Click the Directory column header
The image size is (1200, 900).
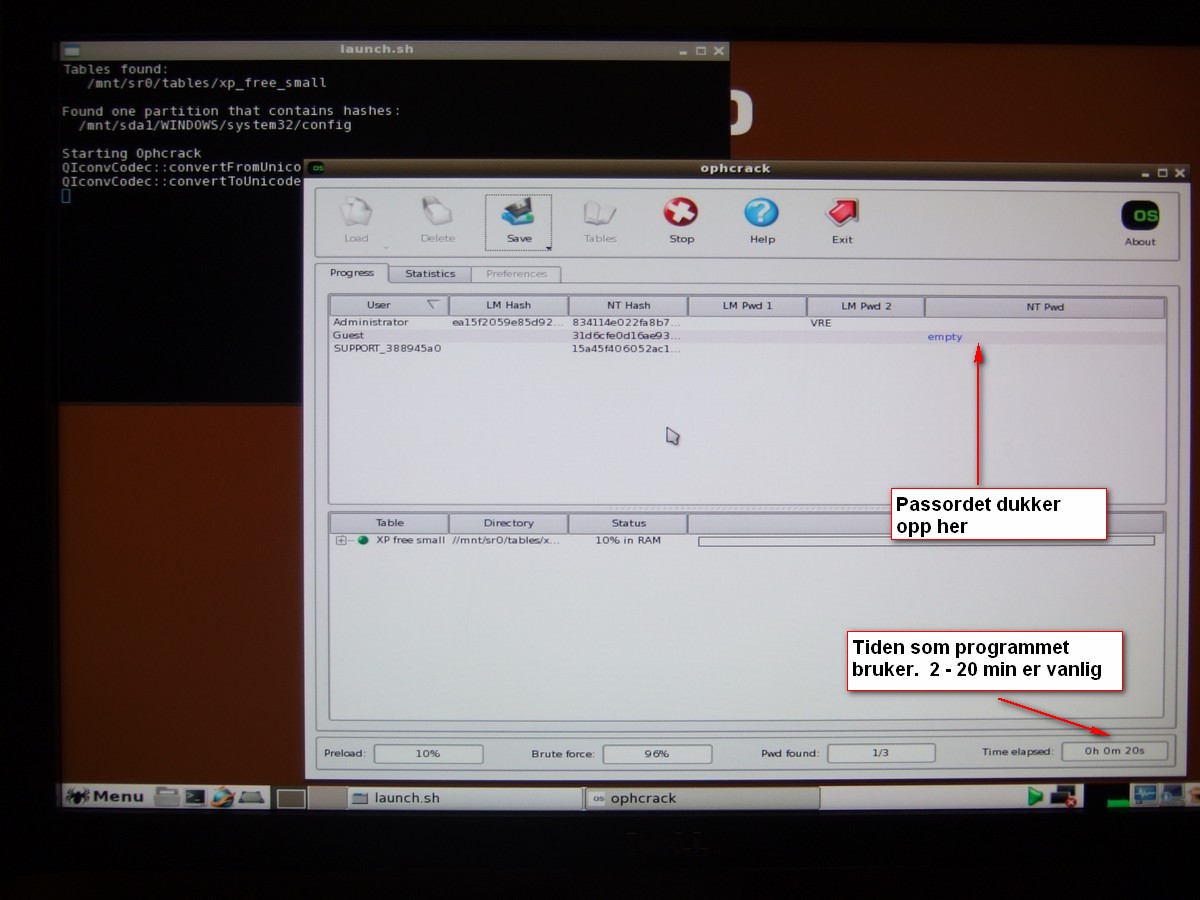pos(508,523)
